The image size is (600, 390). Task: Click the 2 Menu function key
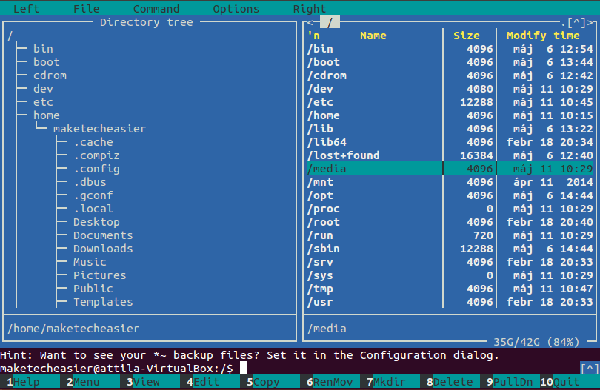90,382
